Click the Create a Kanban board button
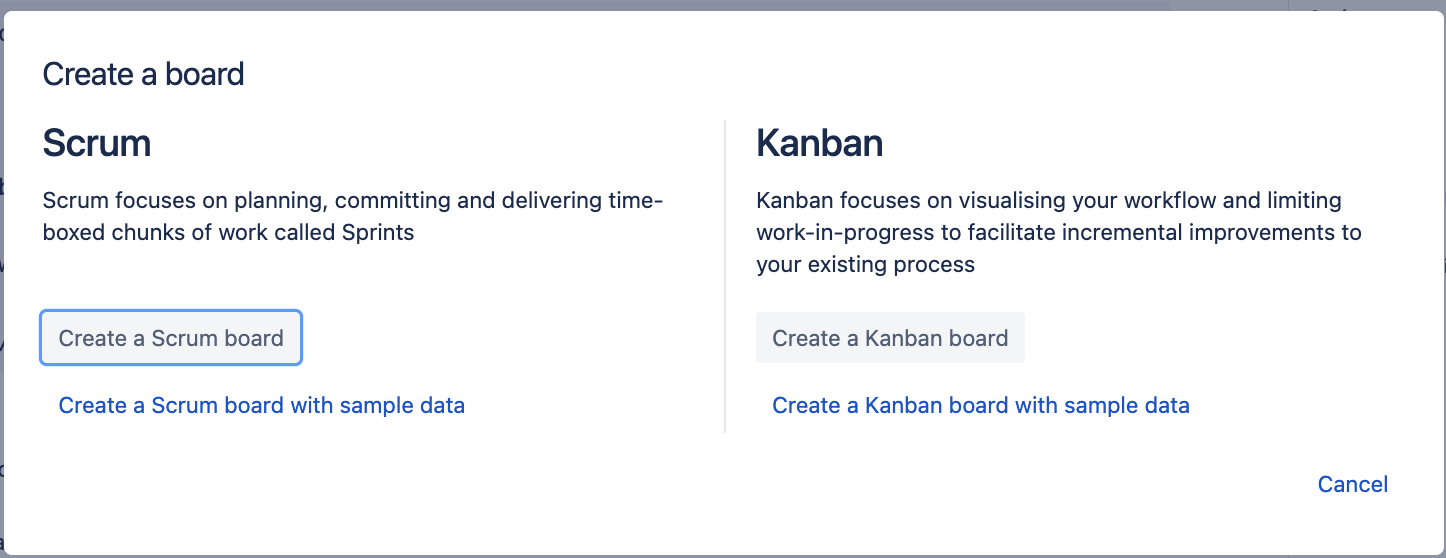 [x=890, y=338]
